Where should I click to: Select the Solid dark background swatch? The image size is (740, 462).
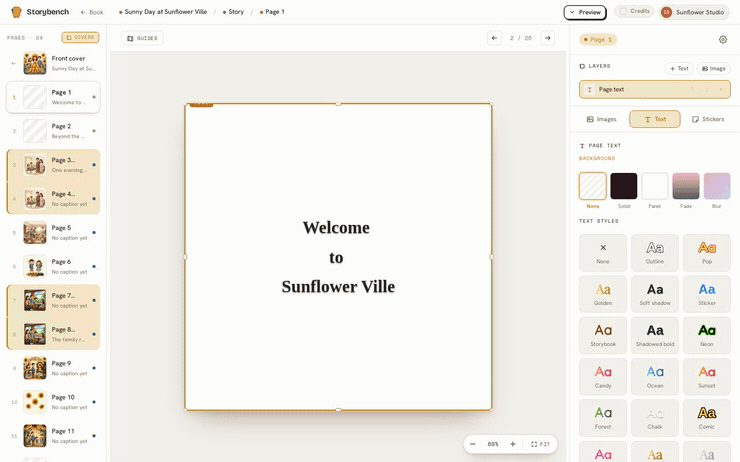623,186
